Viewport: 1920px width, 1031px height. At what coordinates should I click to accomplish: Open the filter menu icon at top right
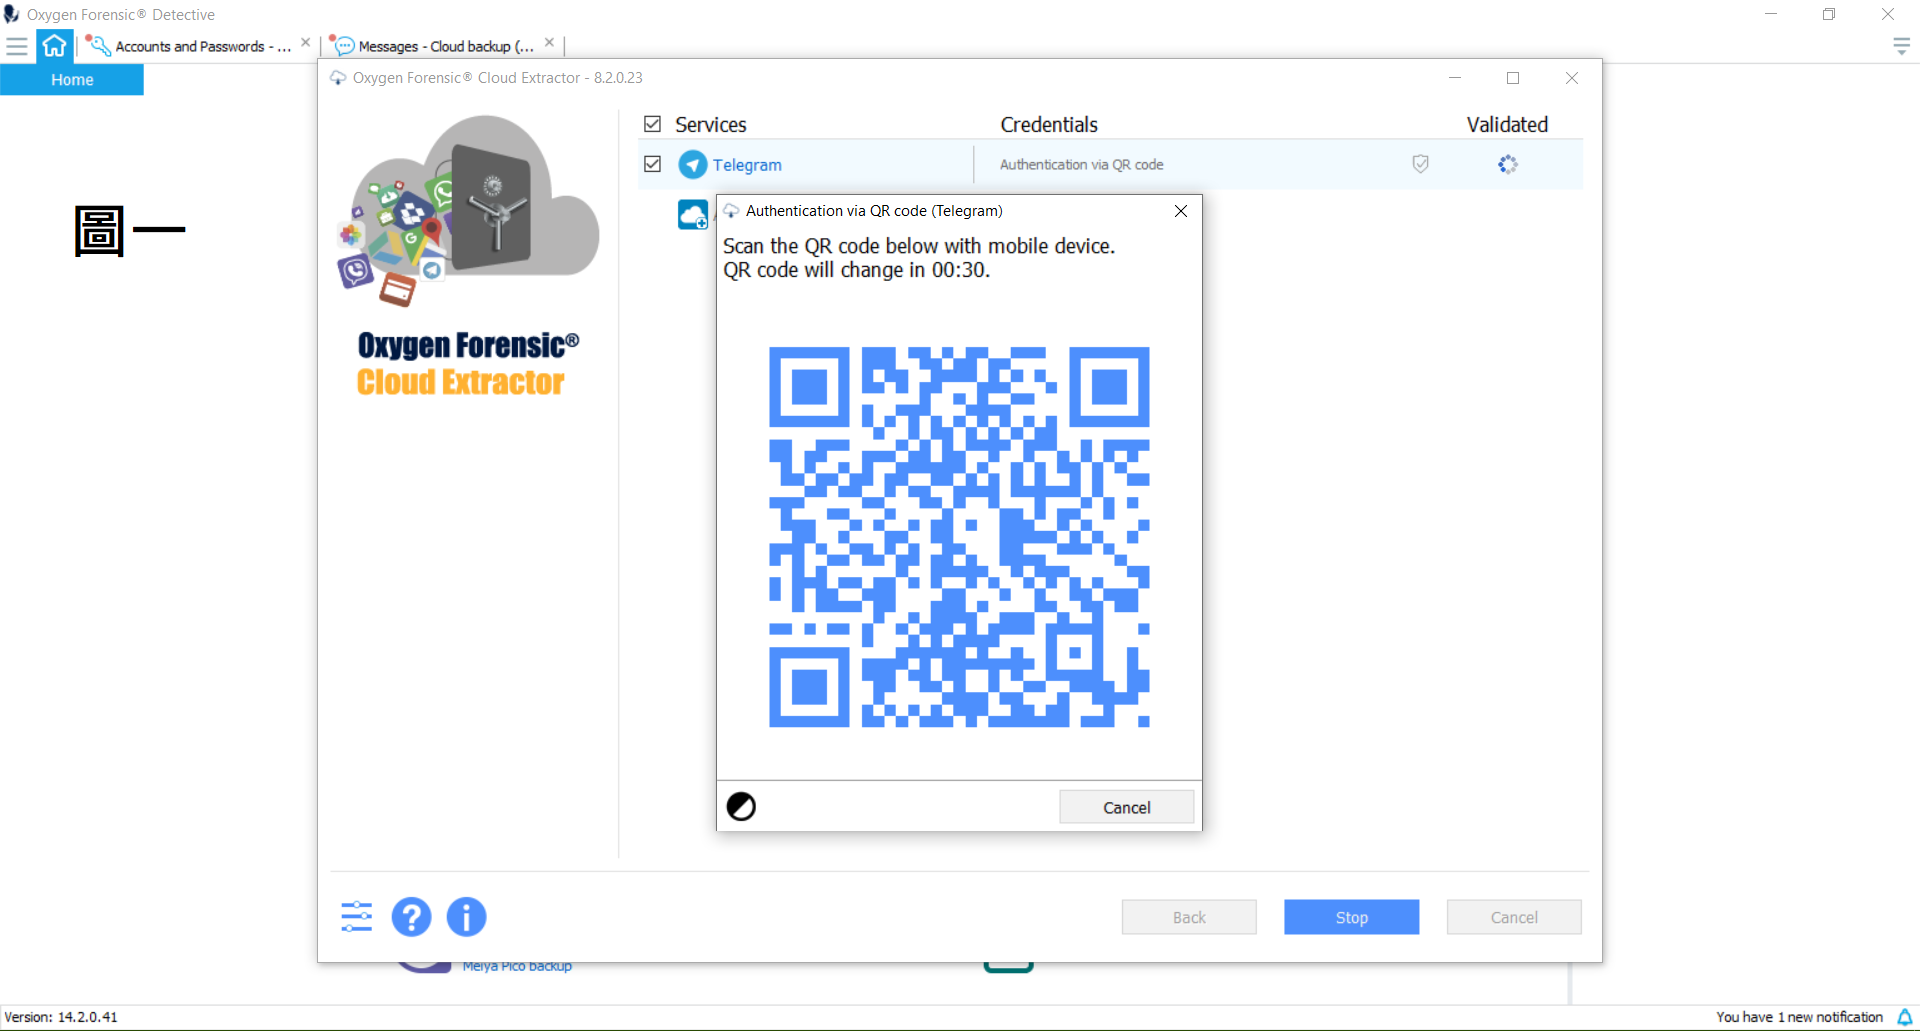coord(1902,46)
